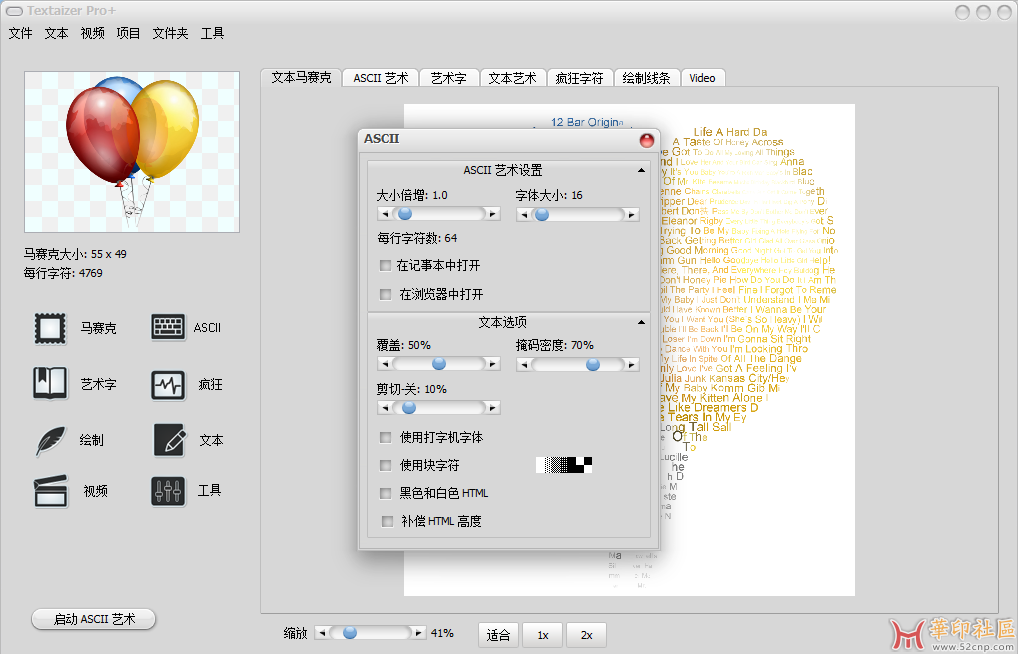The image size is (1018, 654).
Task: Click the 2x zoom button
Action: coord(586,635)
